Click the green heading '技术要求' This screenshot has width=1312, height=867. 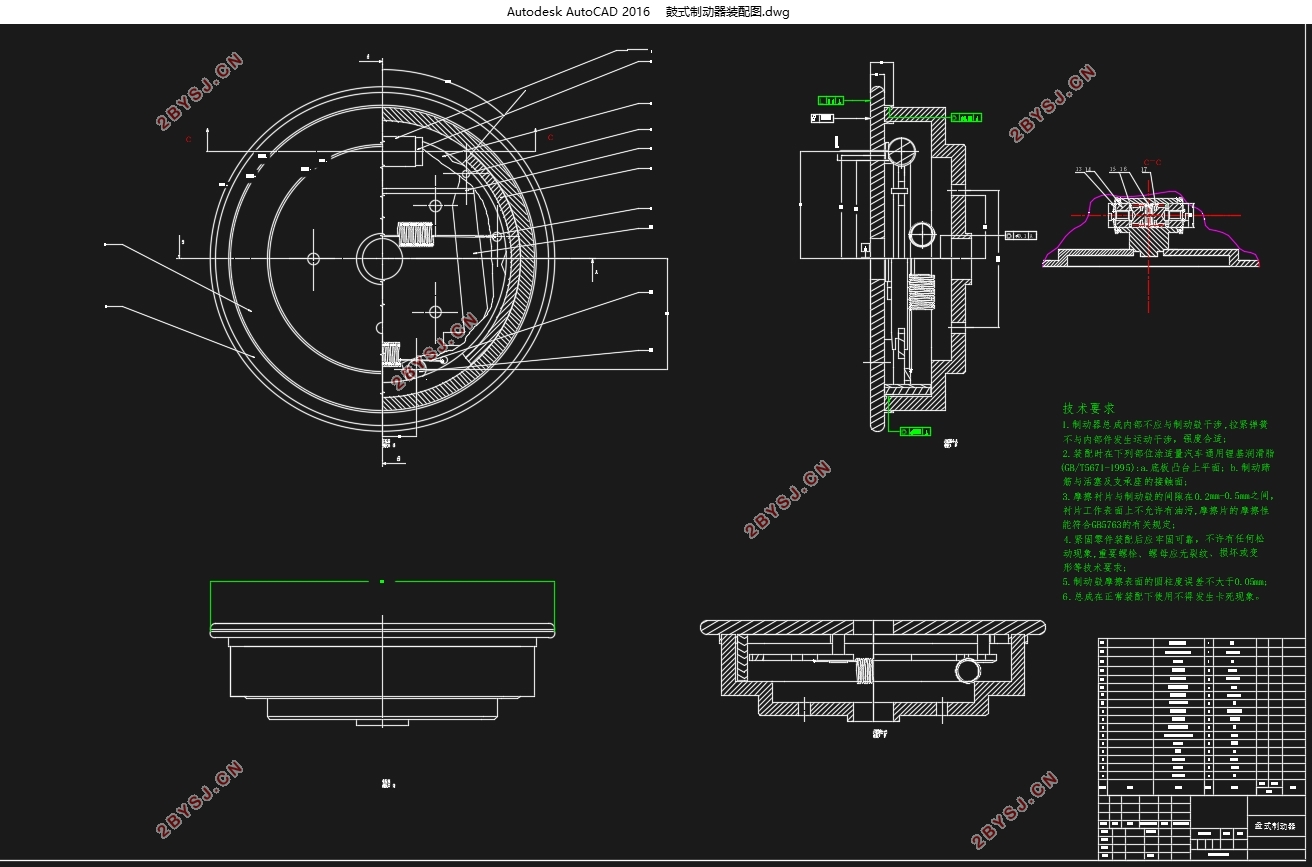(x=1089, y=409)
